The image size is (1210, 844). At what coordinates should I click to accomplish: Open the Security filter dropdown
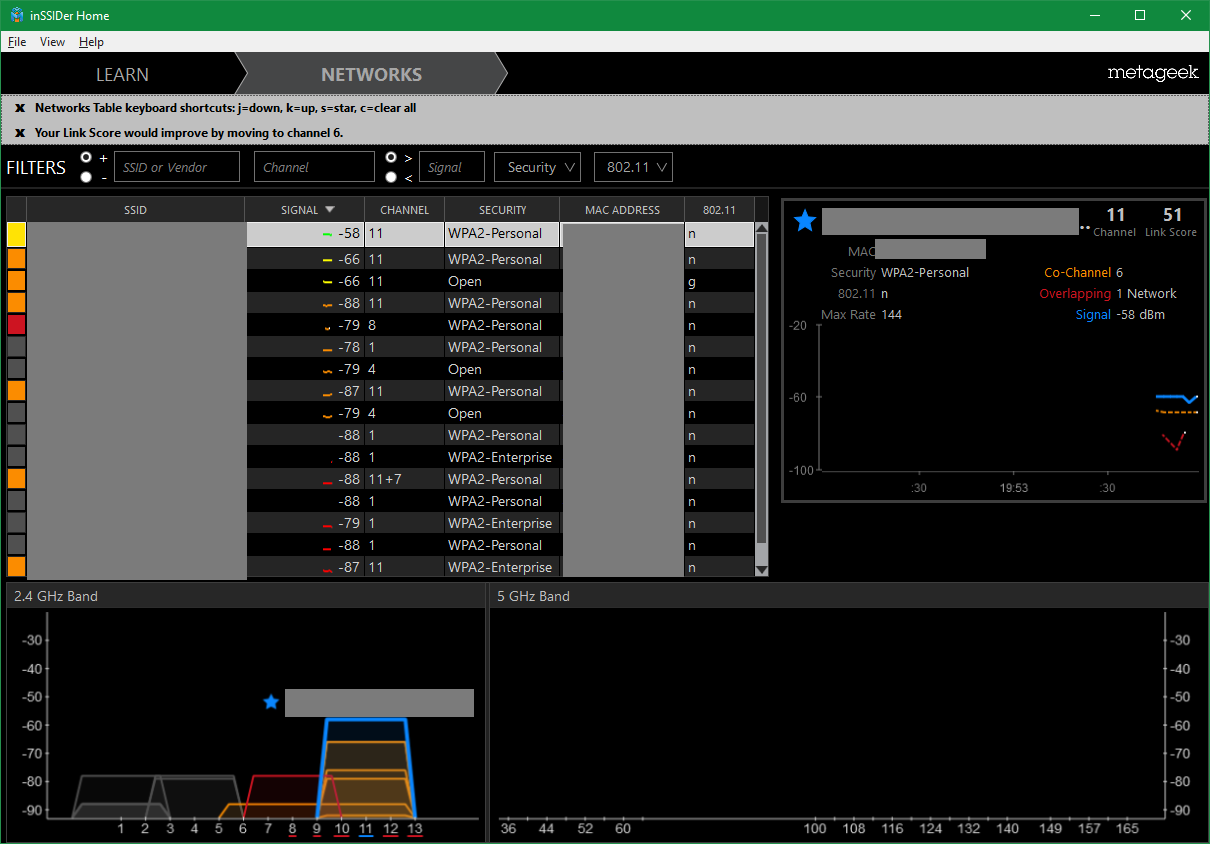(x=537, y=167)
